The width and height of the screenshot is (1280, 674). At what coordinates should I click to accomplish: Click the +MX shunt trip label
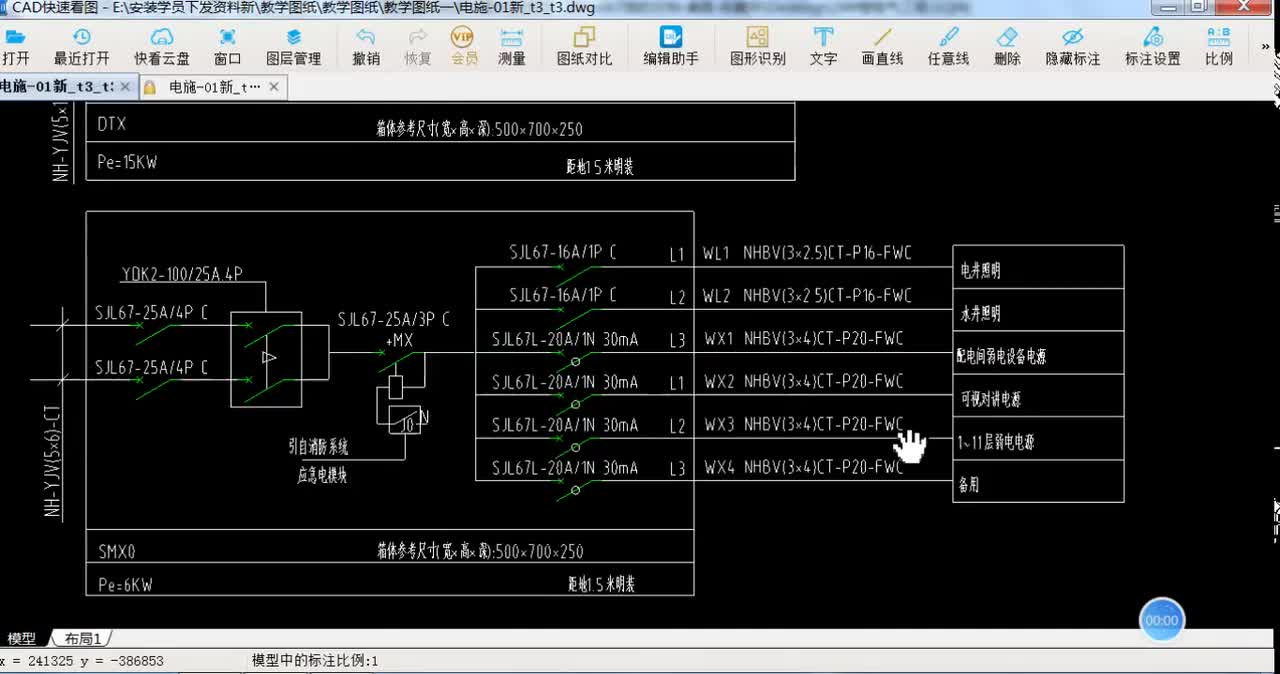[399, 341]
